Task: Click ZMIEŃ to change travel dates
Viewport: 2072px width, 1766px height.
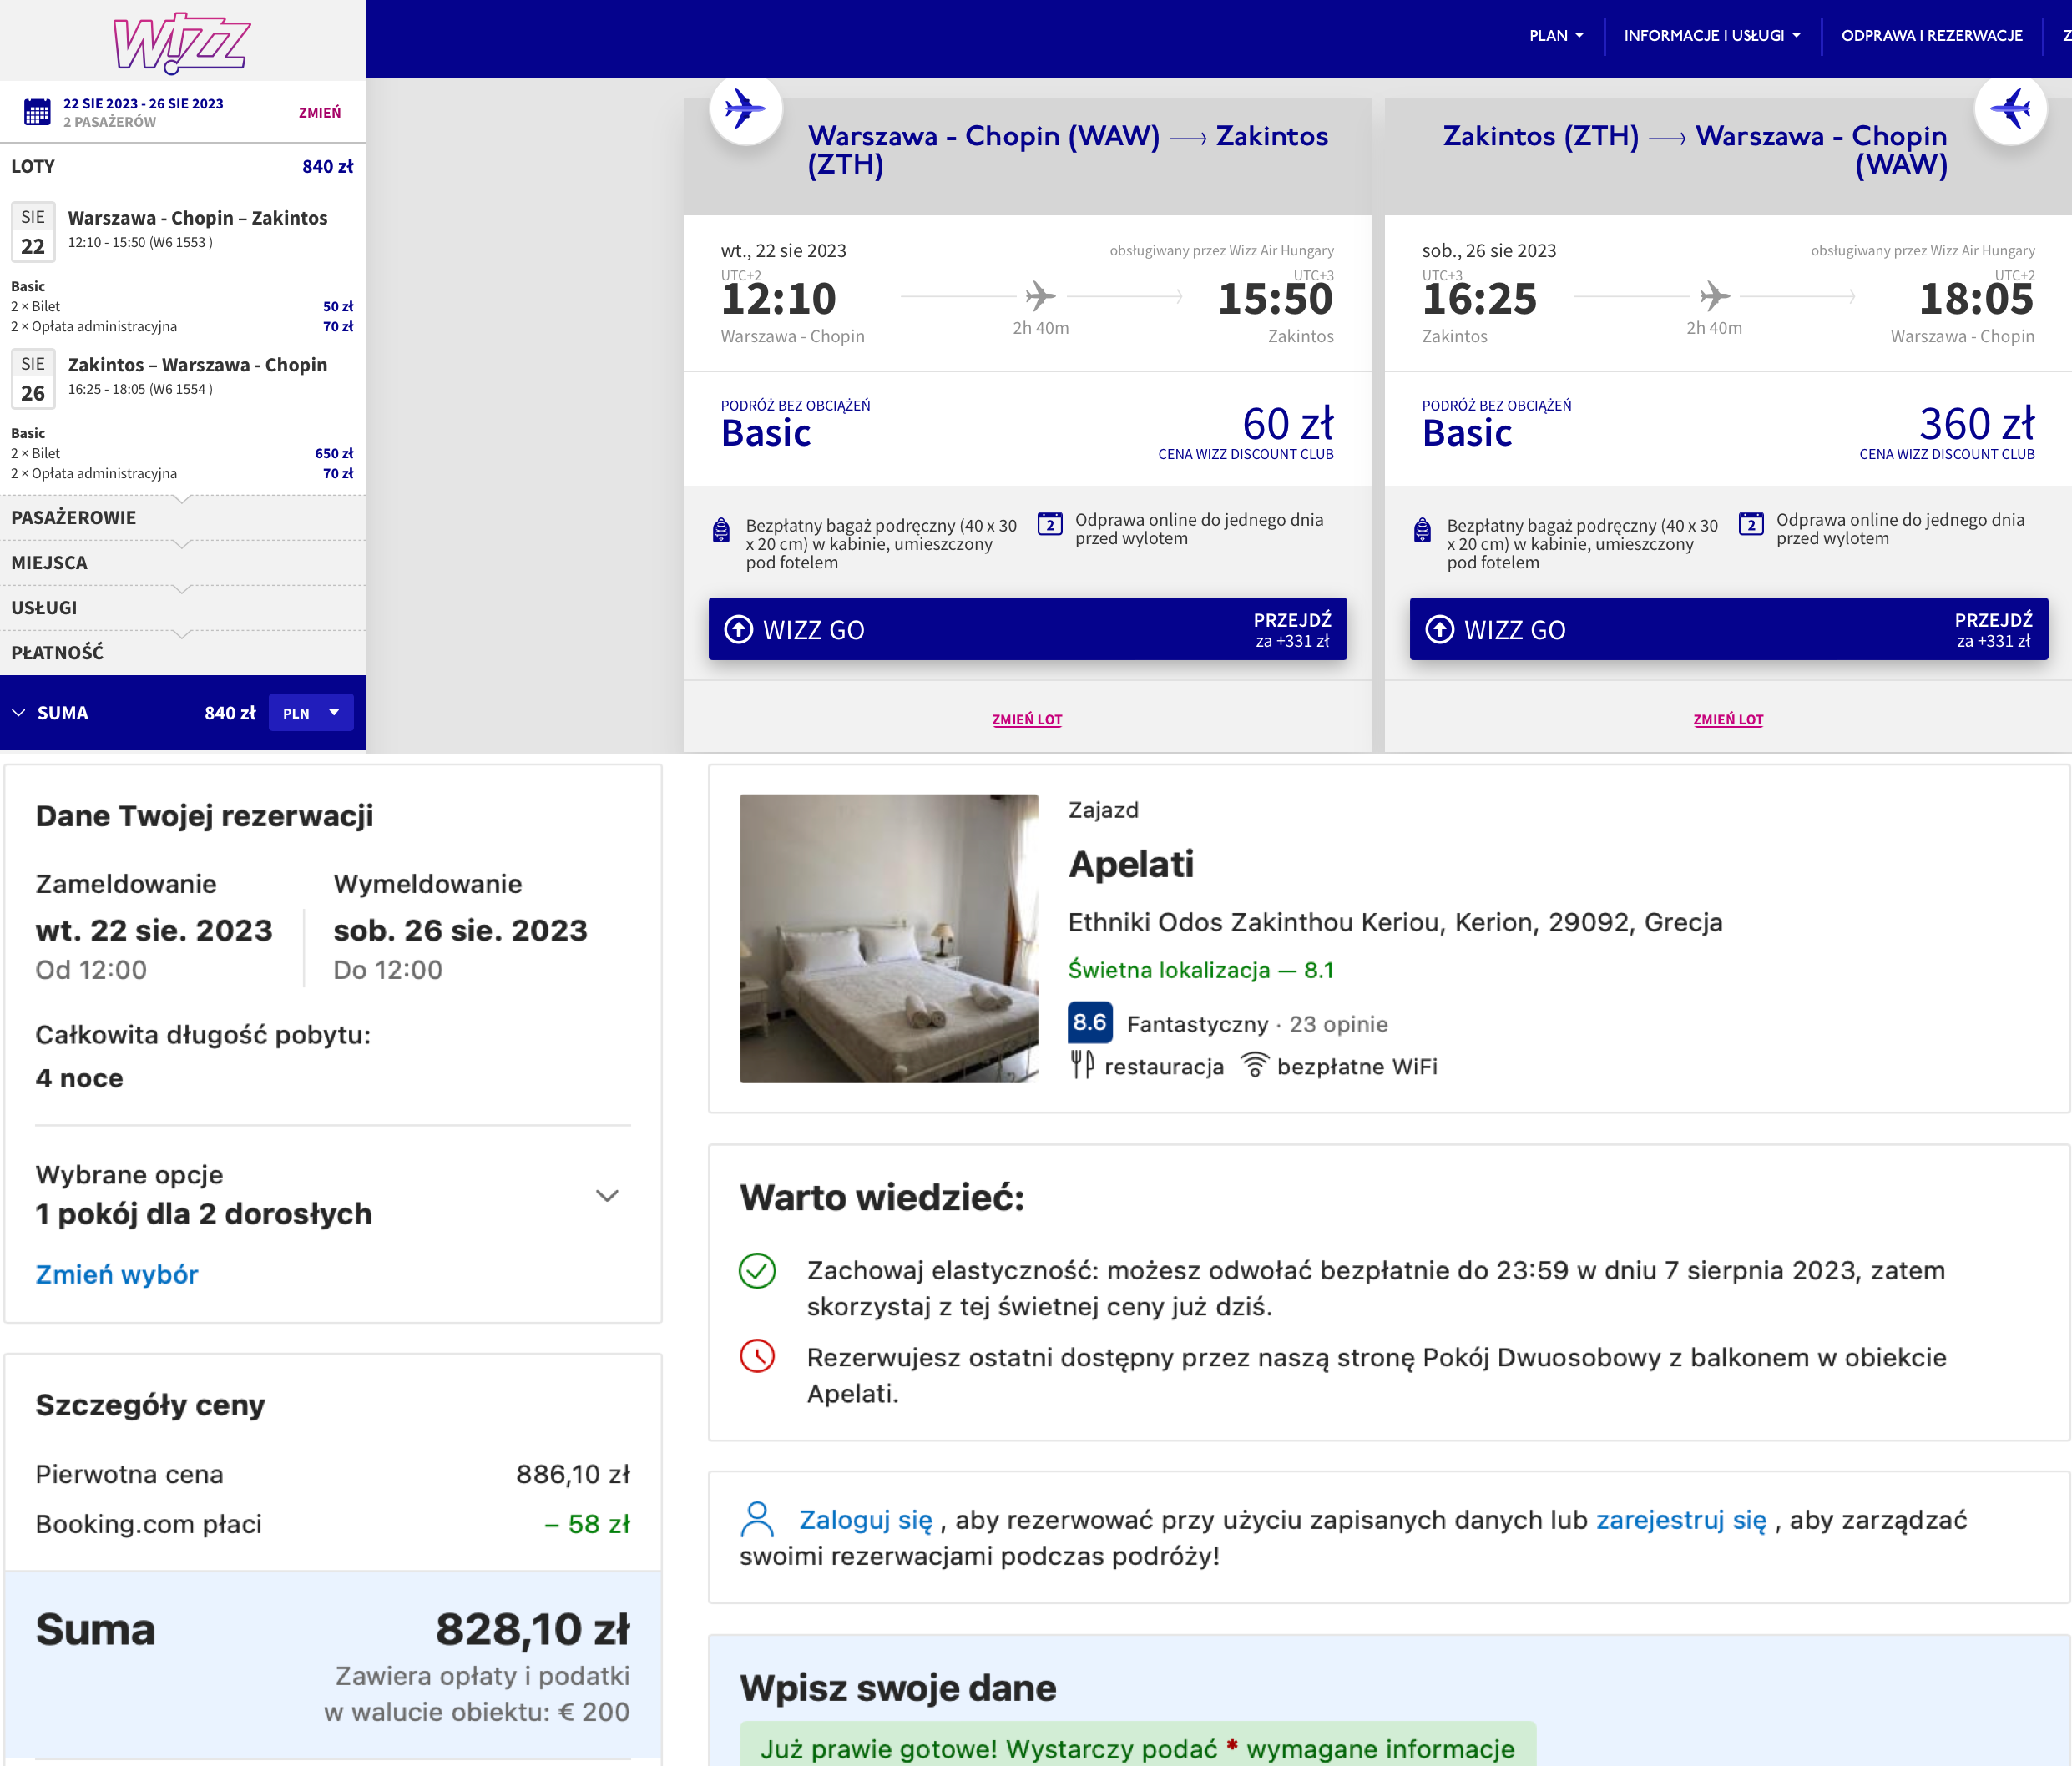Action: tap(319, 113)
